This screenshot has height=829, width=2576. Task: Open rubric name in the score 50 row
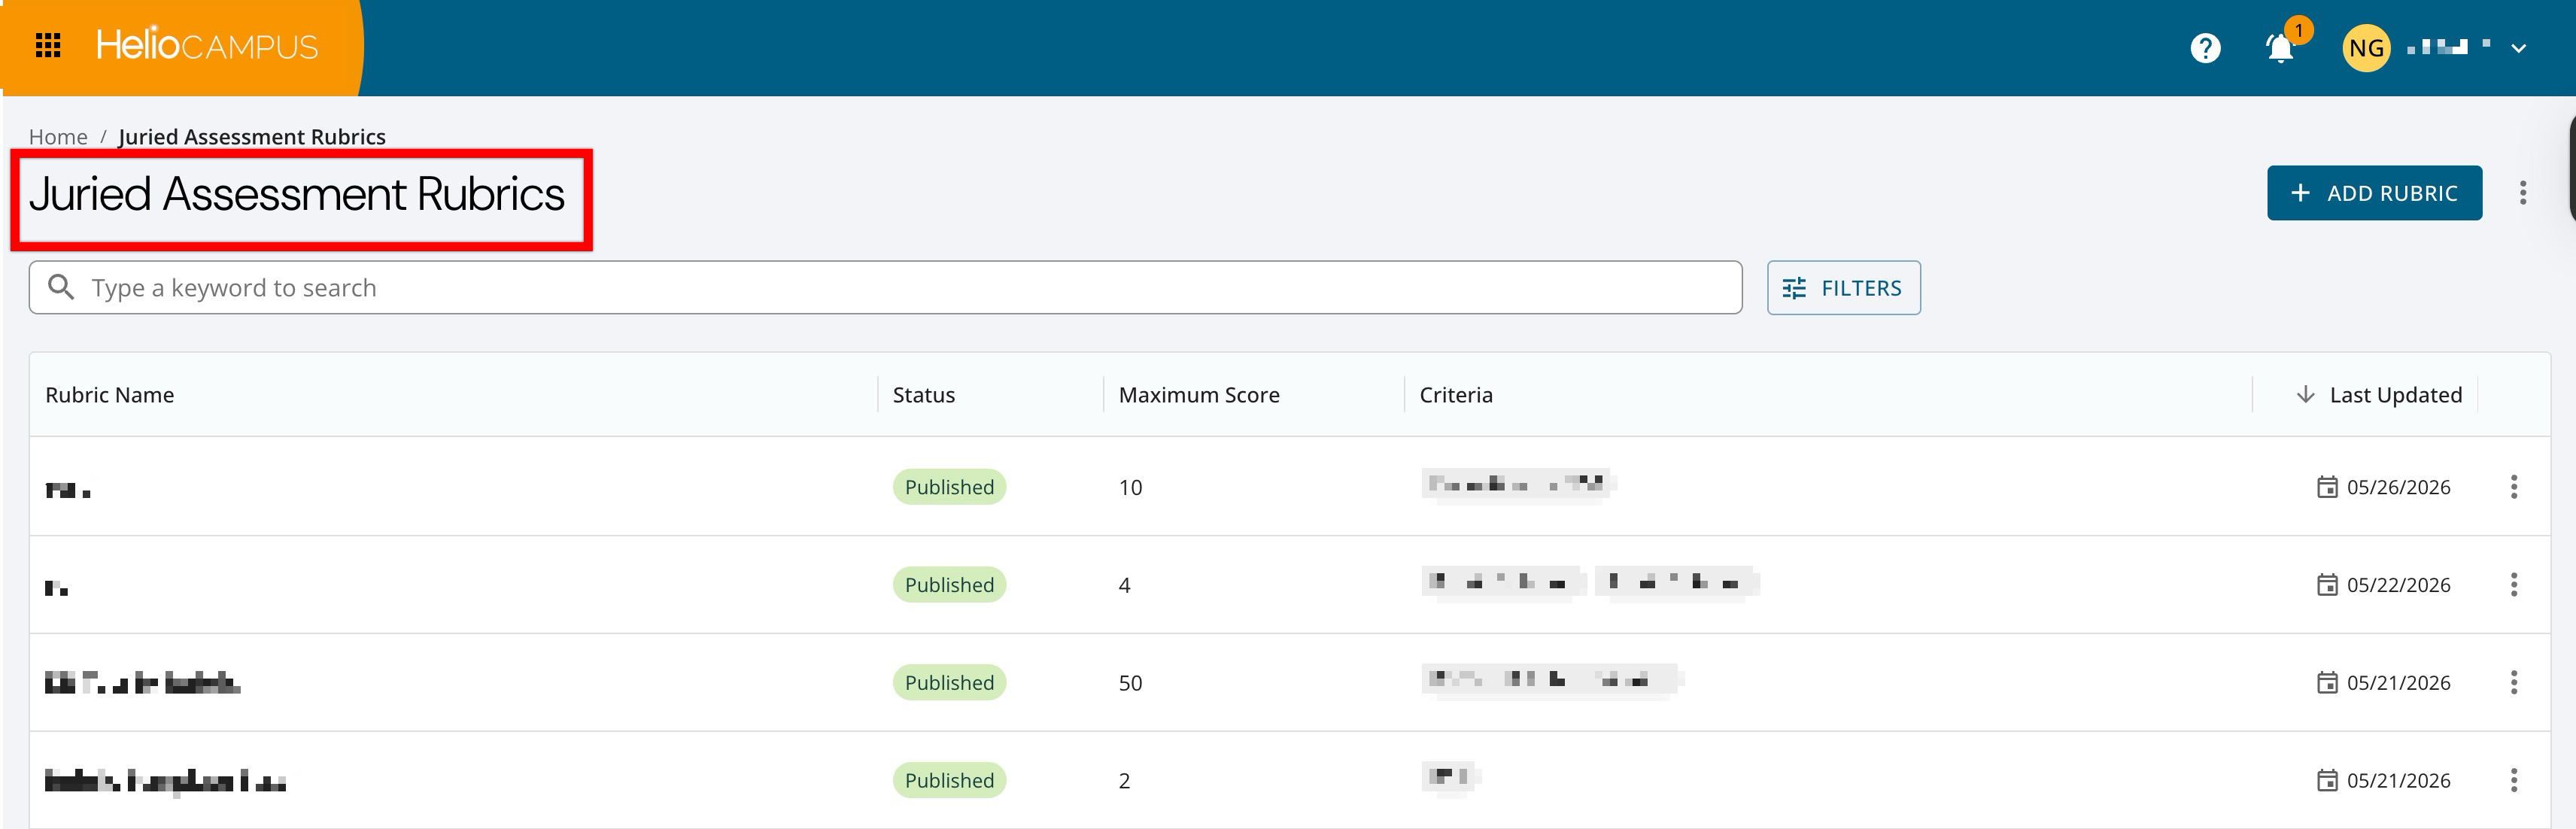point(142,683)
